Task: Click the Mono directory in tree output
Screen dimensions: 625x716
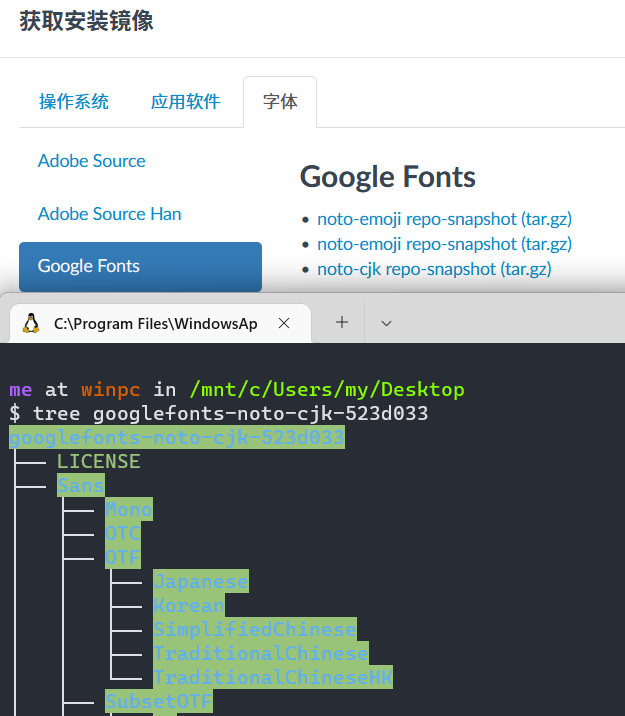Action: tap(129, 509)
